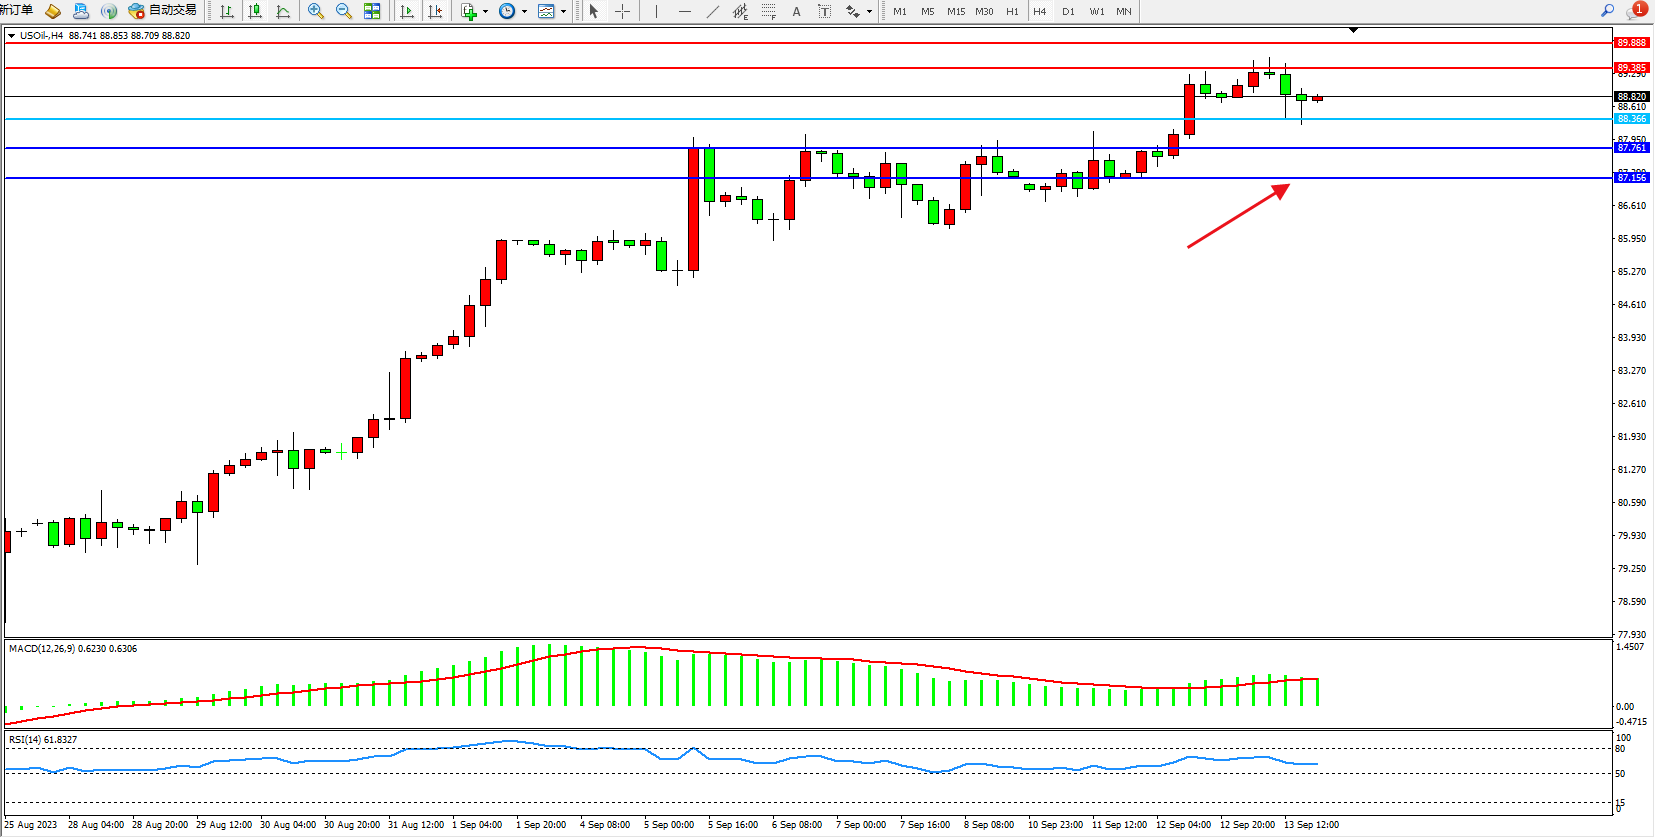Click the 新订单 new order button
This screenshot has height=838, width=1655.
tap(17, 11)
